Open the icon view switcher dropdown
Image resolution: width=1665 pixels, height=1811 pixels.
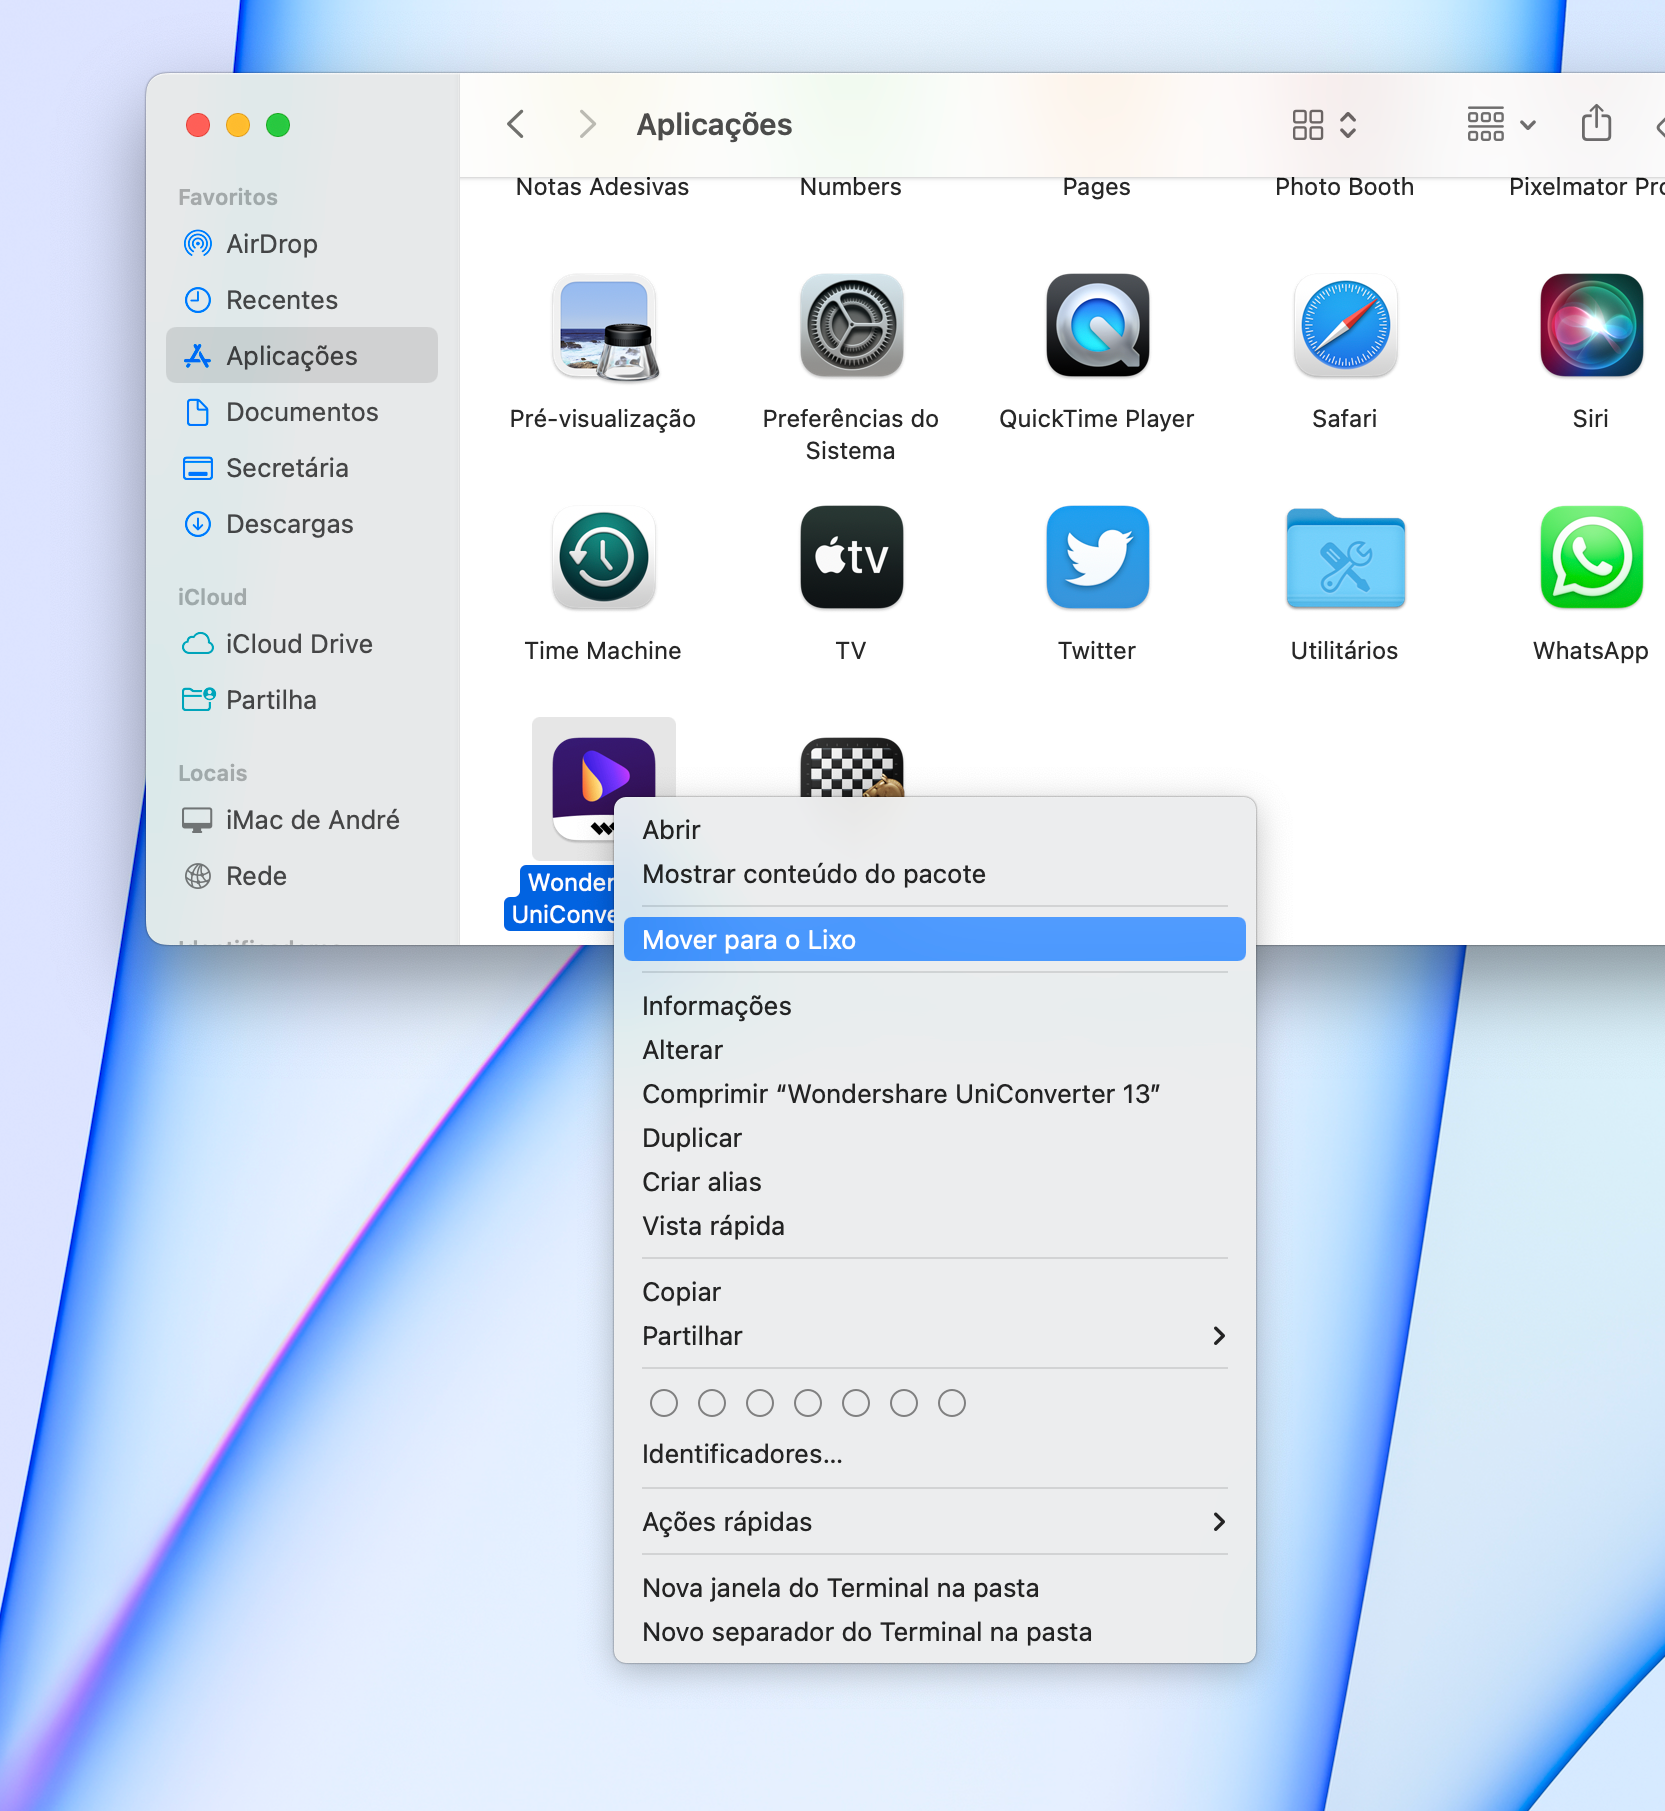pyautogui.click(x=1323, y=125)
